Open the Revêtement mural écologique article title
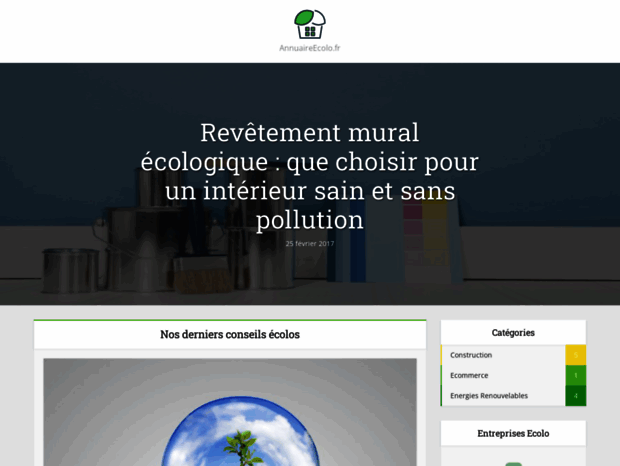 coord(310,176)
